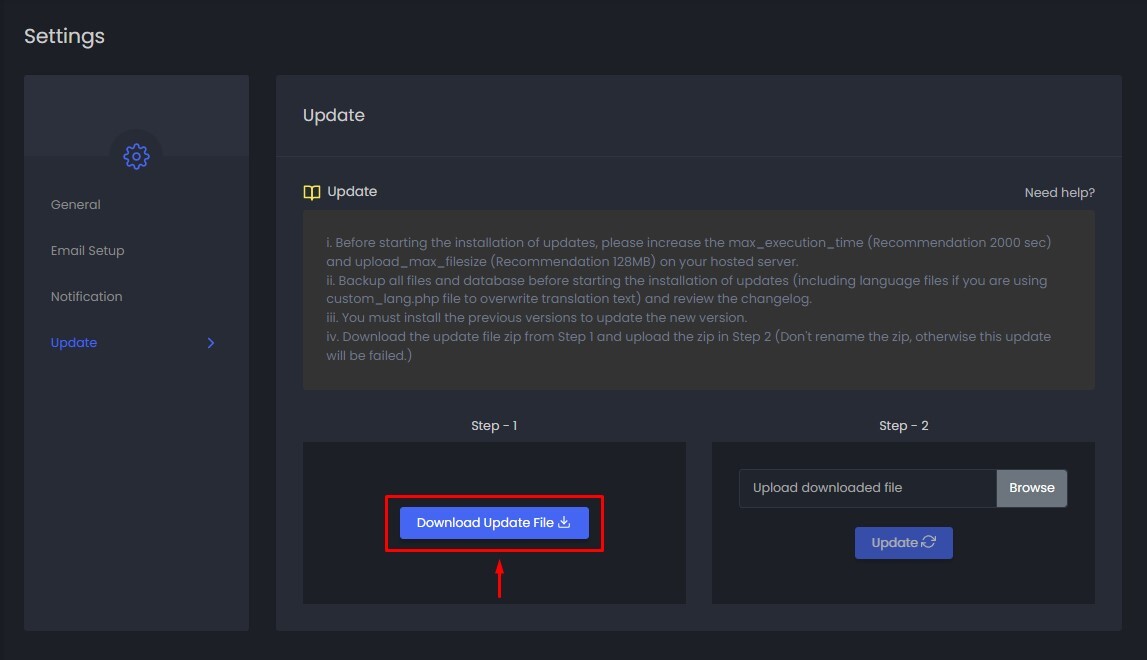Click the Step - 1 label
Screen dimensions: 1147x660
click(x=494, y=426)
